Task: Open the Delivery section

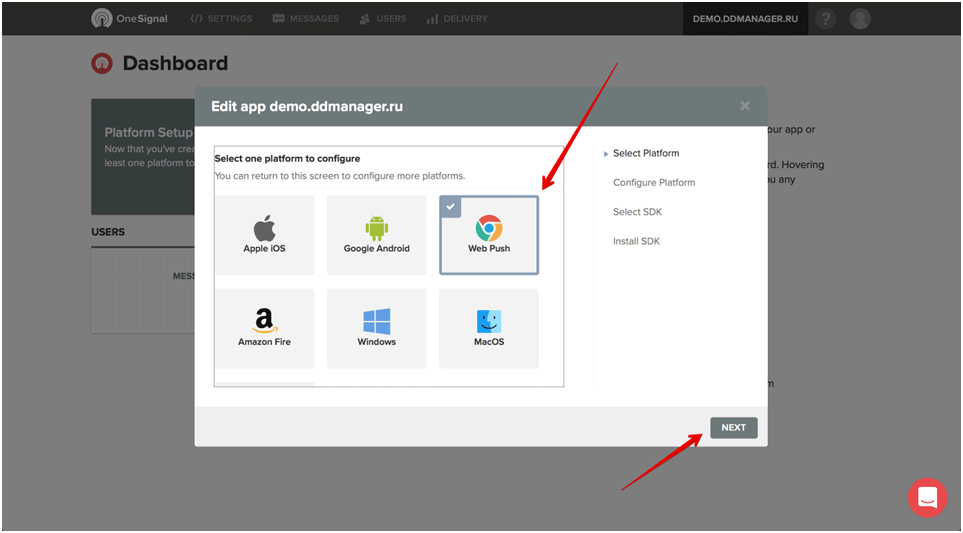Action: [457, 19]
